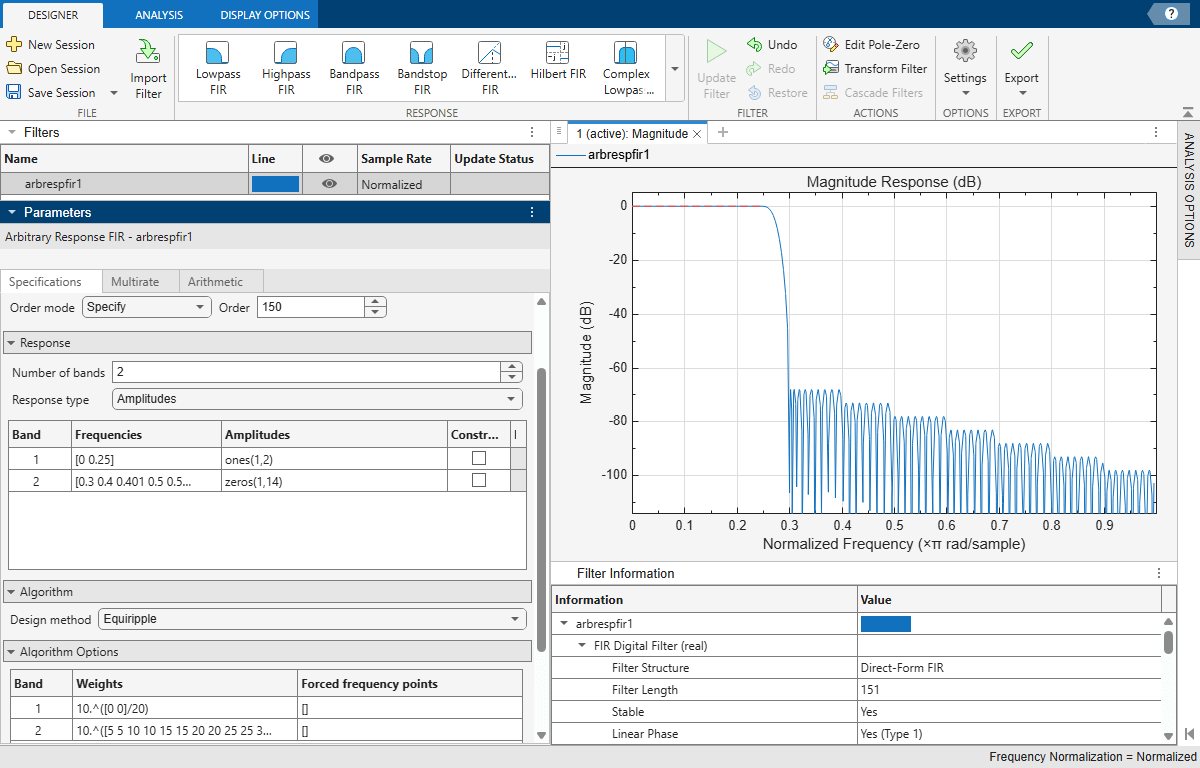The width and height of the screenshot is (1200, 768).
Task: Open Export menu
Action: point(1021,68)
